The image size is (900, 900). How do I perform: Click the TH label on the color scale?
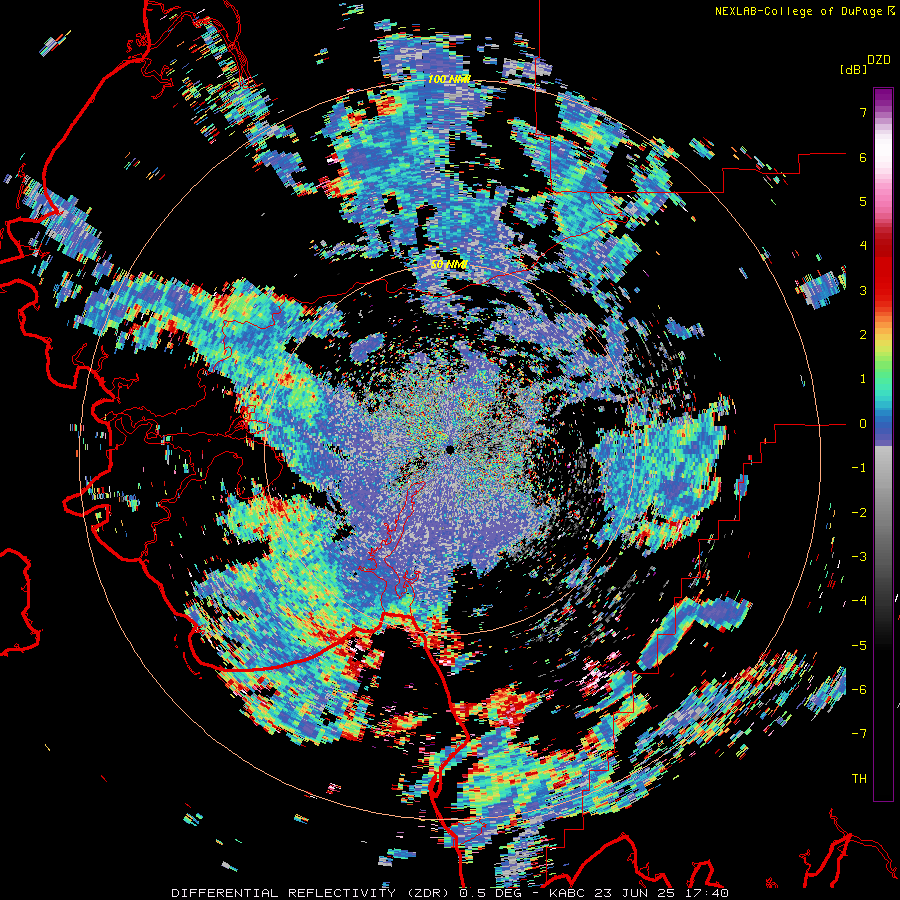pos(859,779)
